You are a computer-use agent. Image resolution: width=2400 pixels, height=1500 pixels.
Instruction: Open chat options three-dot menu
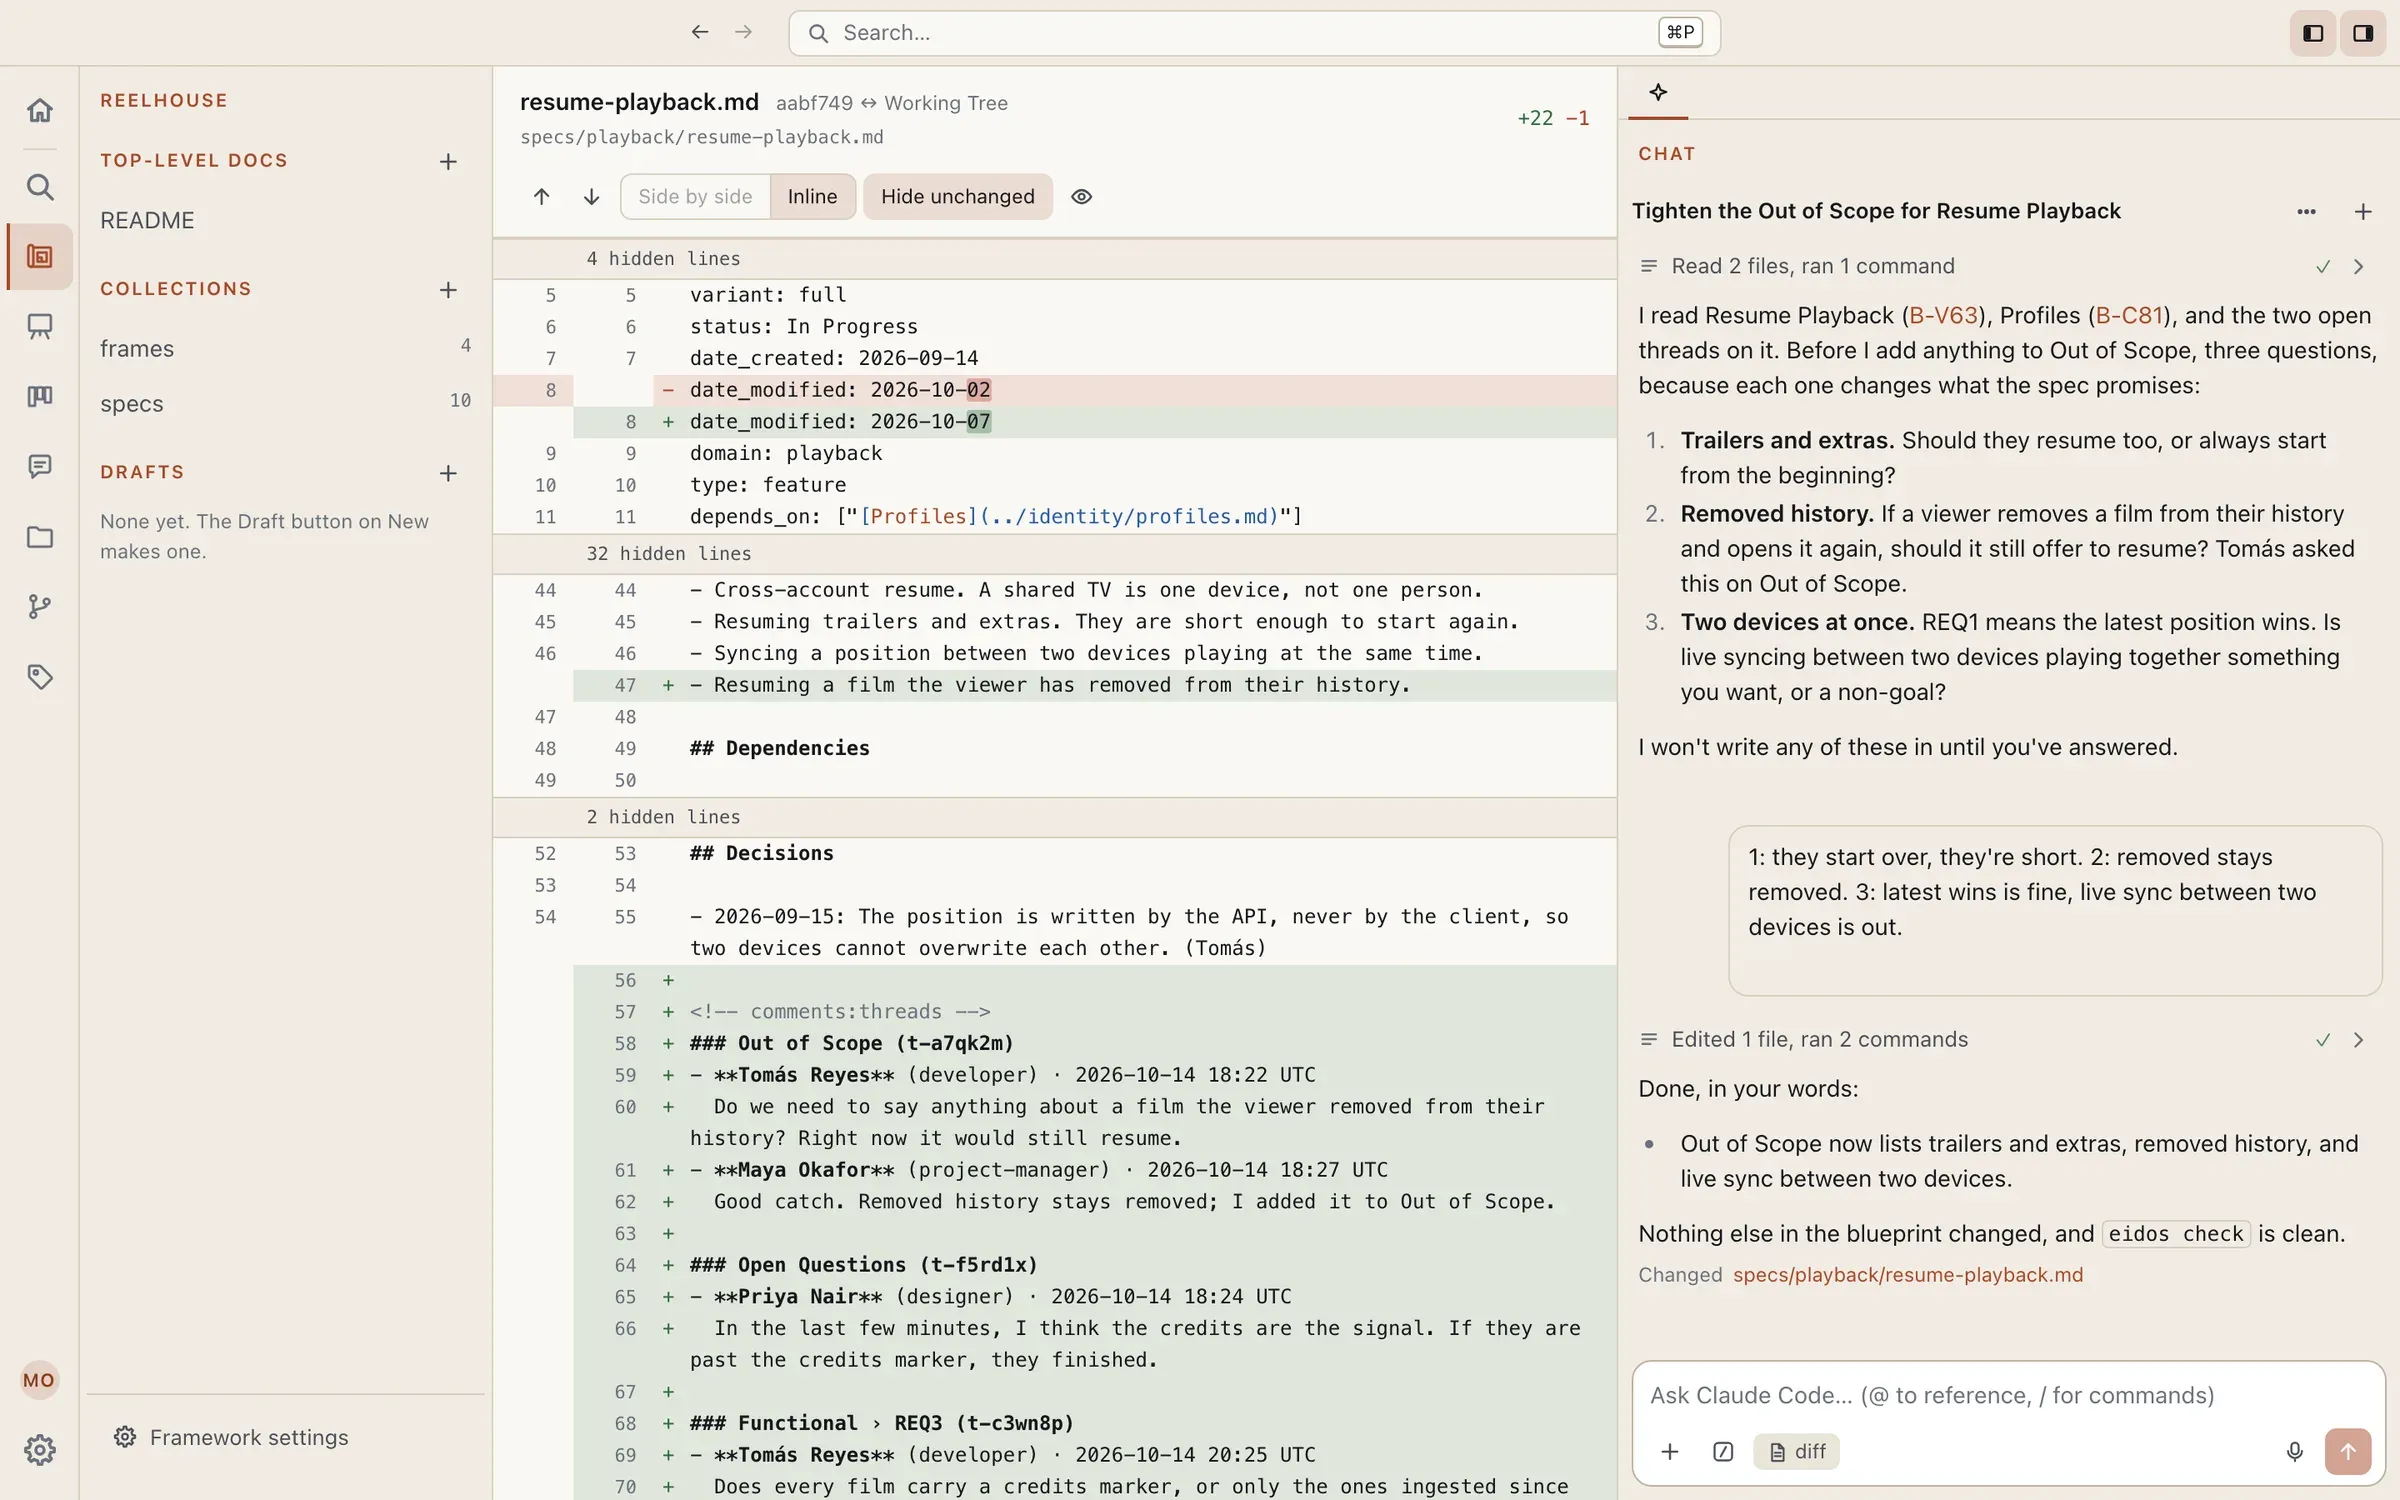pyautogui.click(x=2306, y=212)
